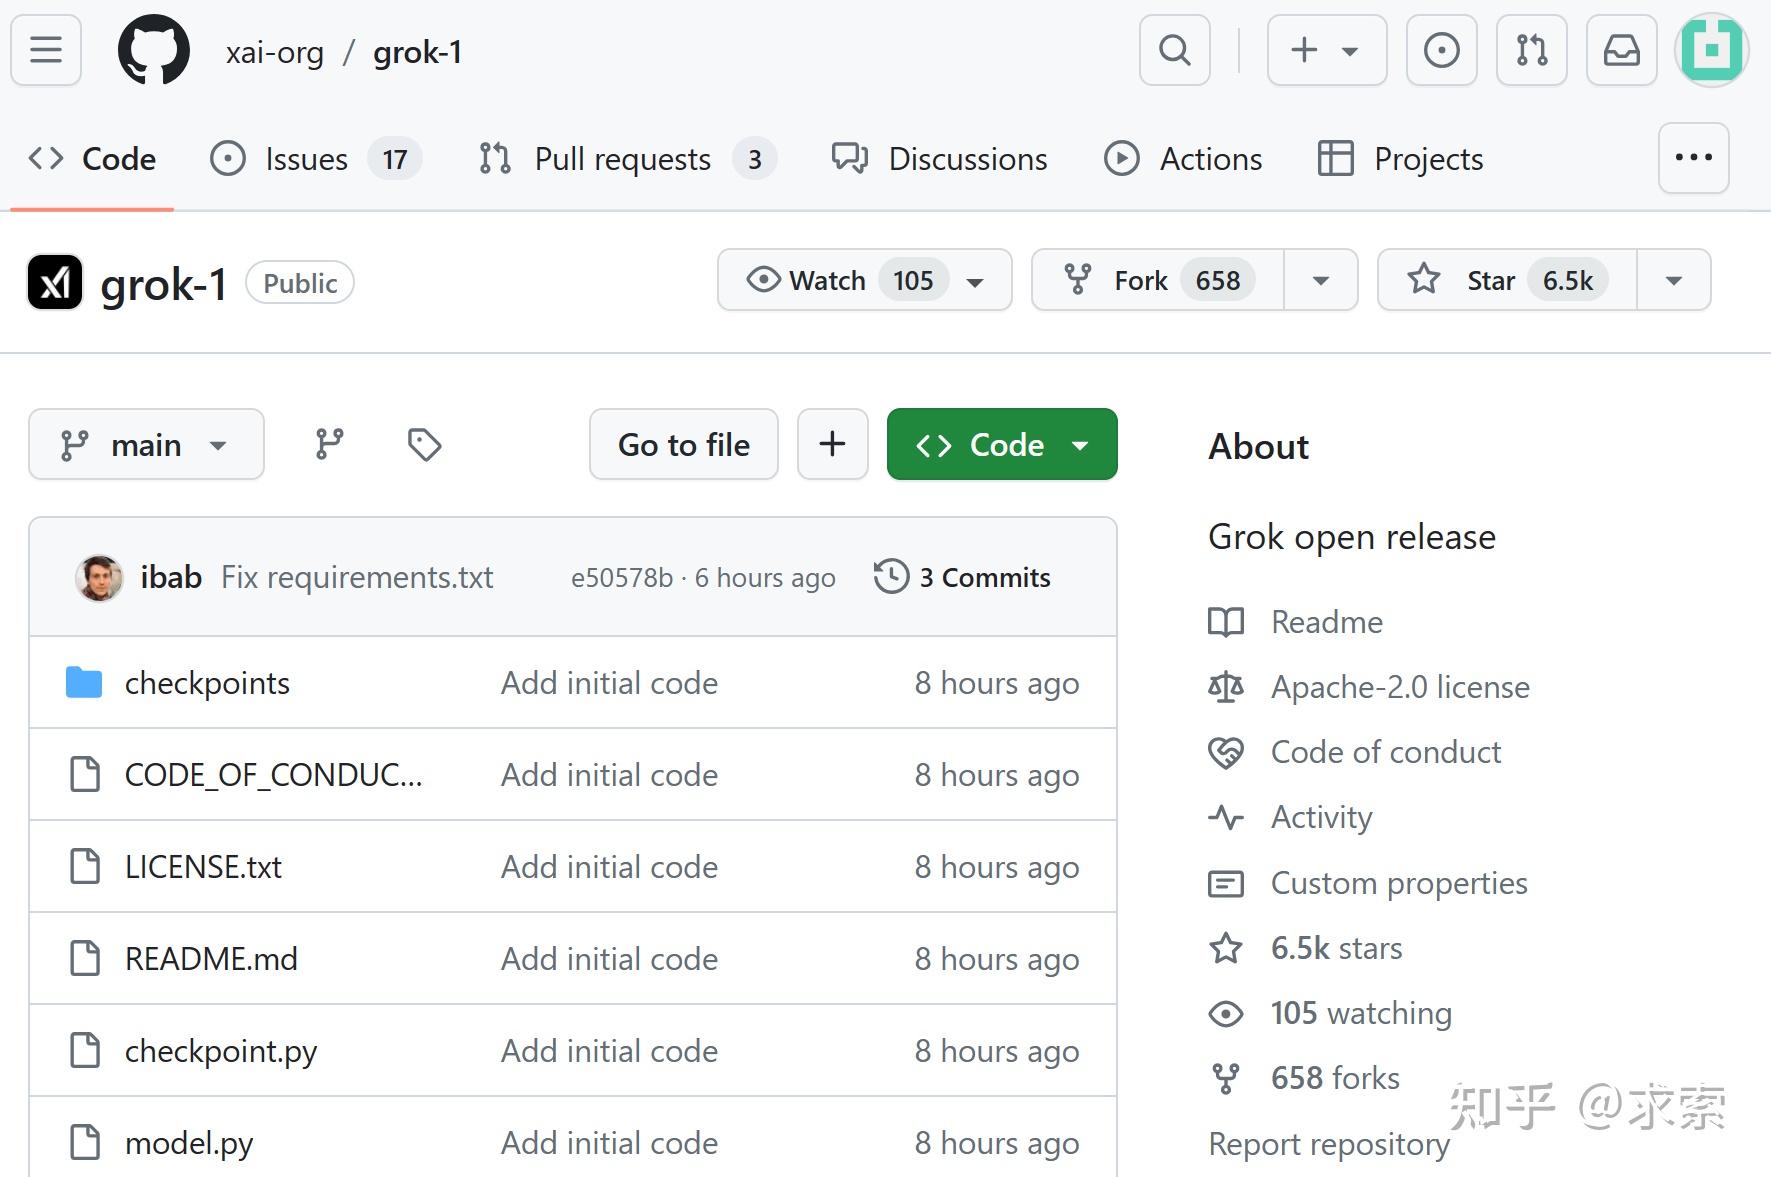Open the issues shortcut icon in header
Image resolution: width=1771 pixels, height=1177 pixels.
coord(1441,50)
